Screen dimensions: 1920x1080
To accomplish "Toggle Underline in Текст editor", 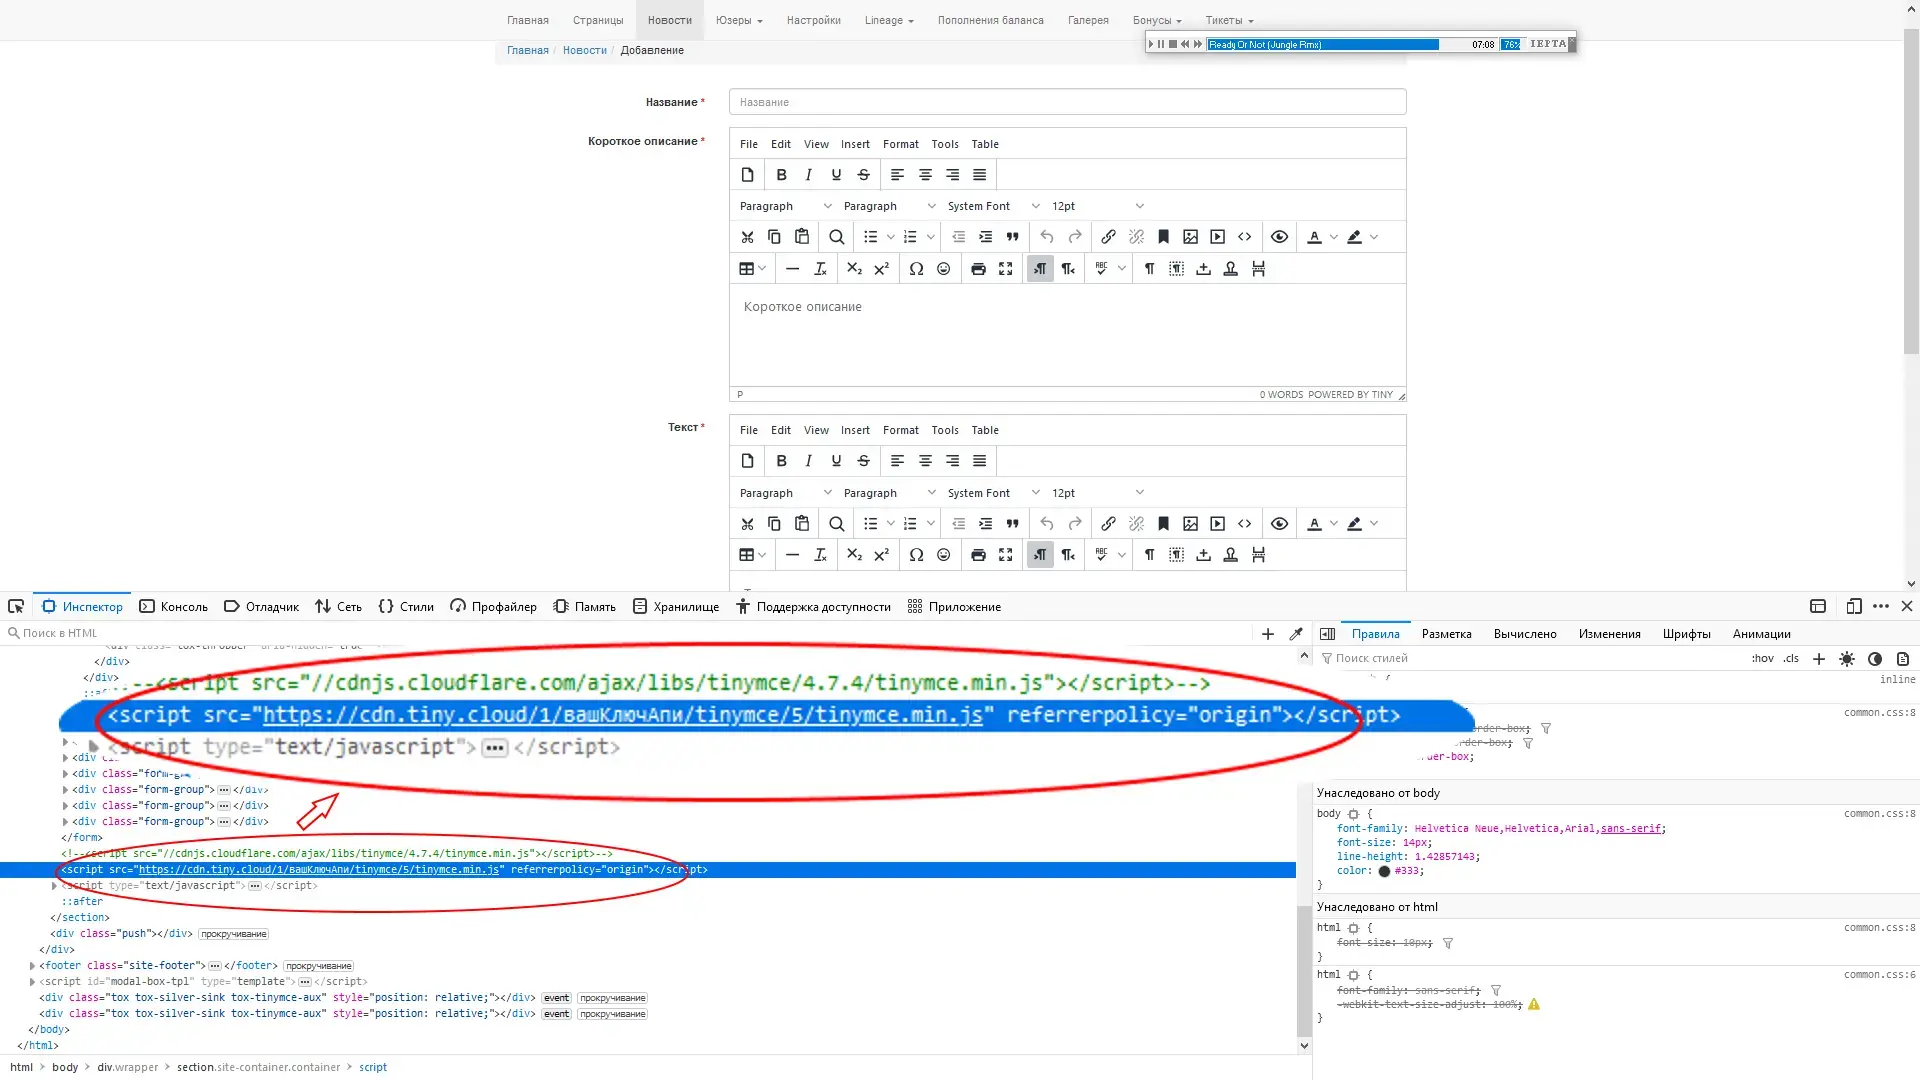I will click(836, 461).
